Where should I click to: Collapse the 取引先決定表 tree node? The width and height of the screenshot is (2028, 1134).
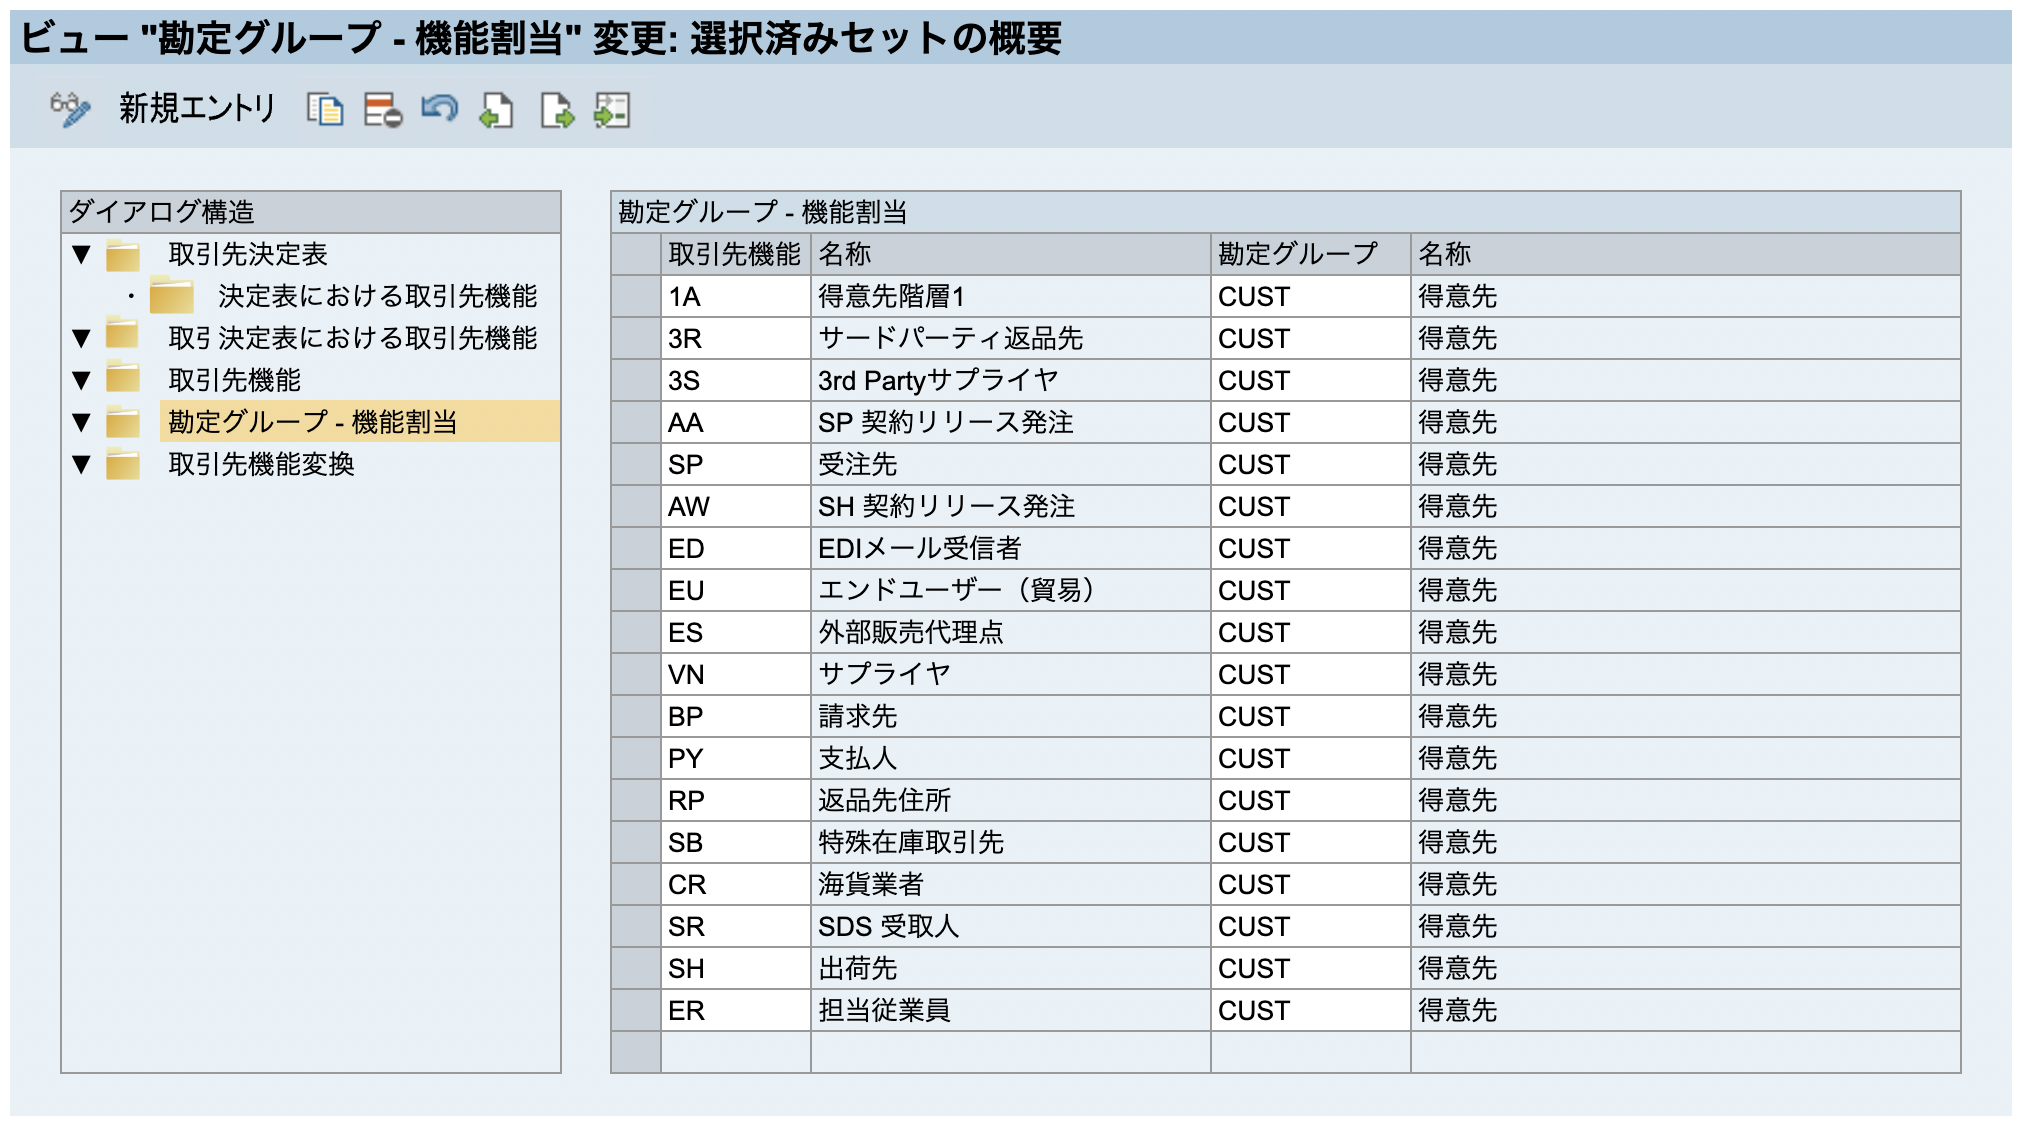[x=80, y=254]
